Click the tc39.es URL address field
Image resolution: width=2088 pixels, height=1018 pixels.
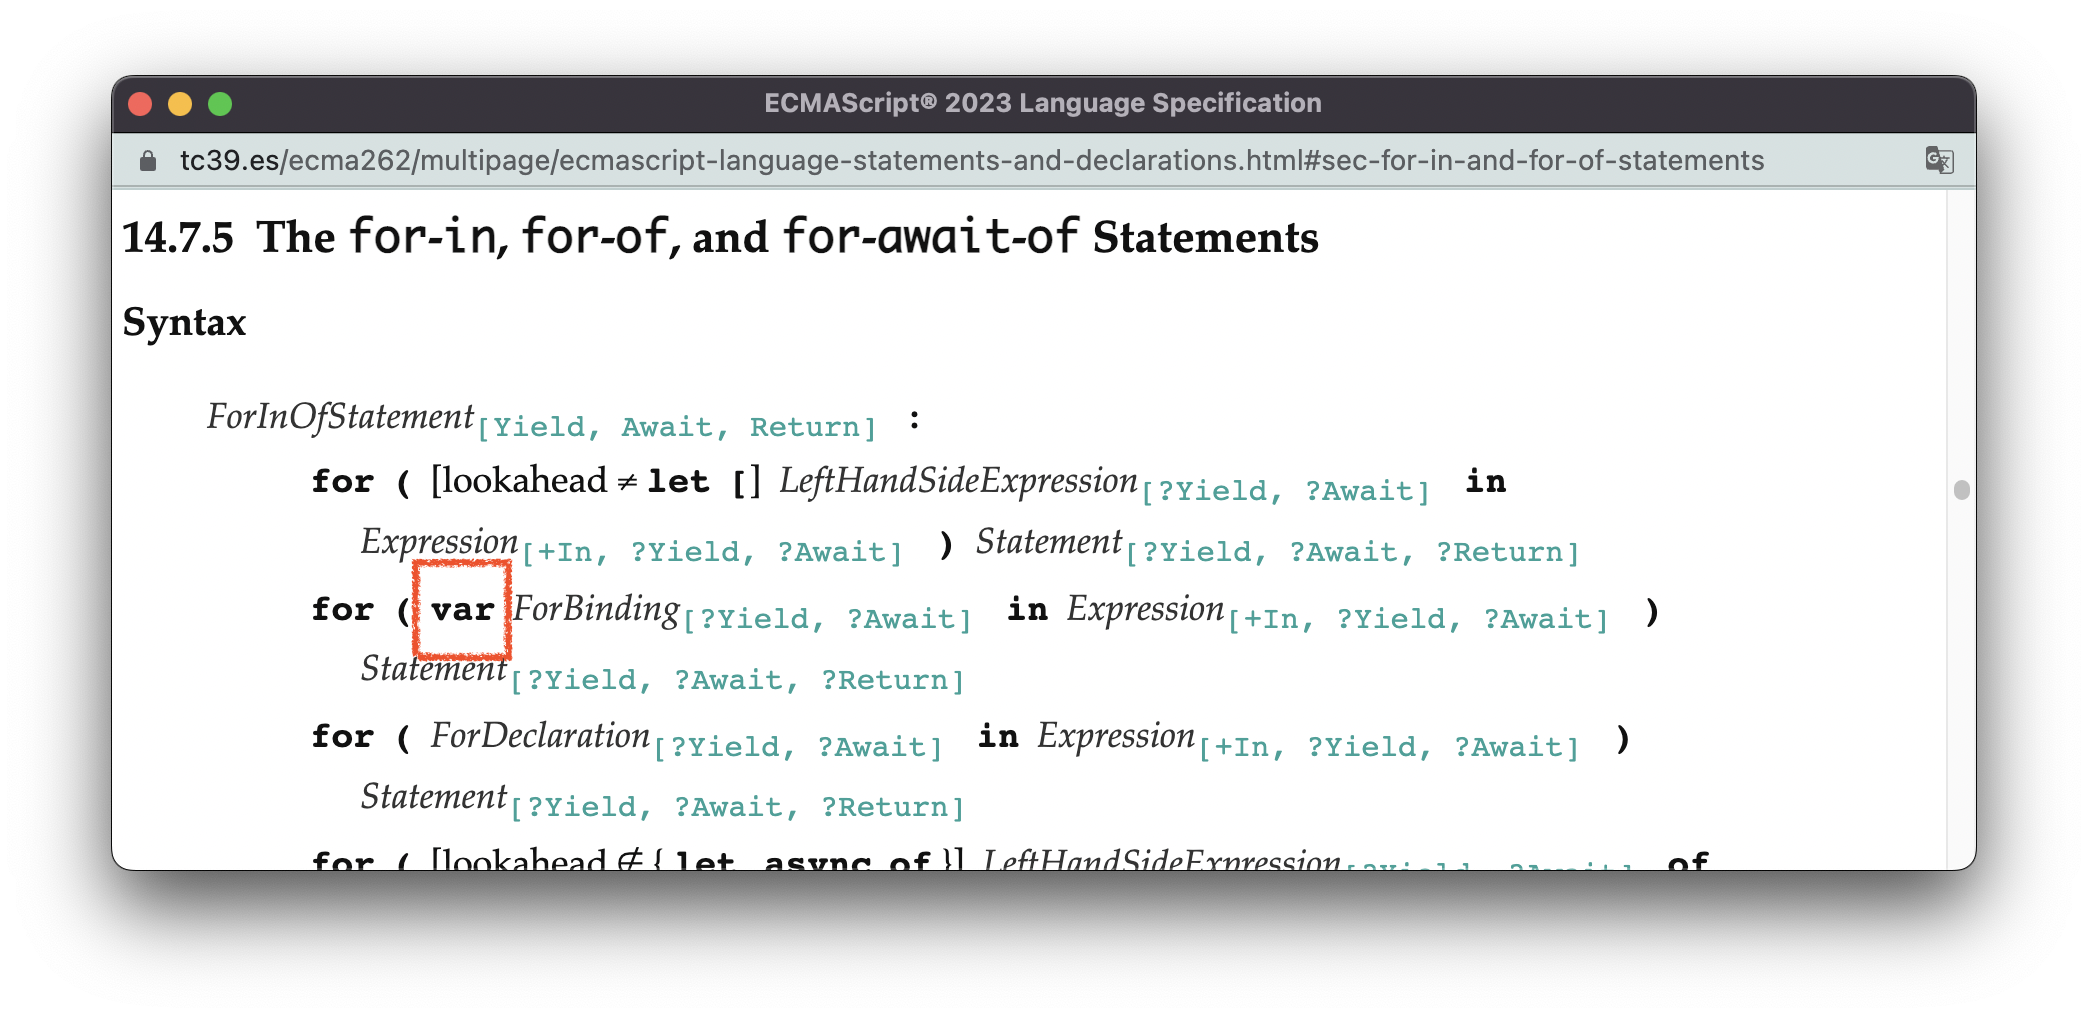tap(971, 160)
